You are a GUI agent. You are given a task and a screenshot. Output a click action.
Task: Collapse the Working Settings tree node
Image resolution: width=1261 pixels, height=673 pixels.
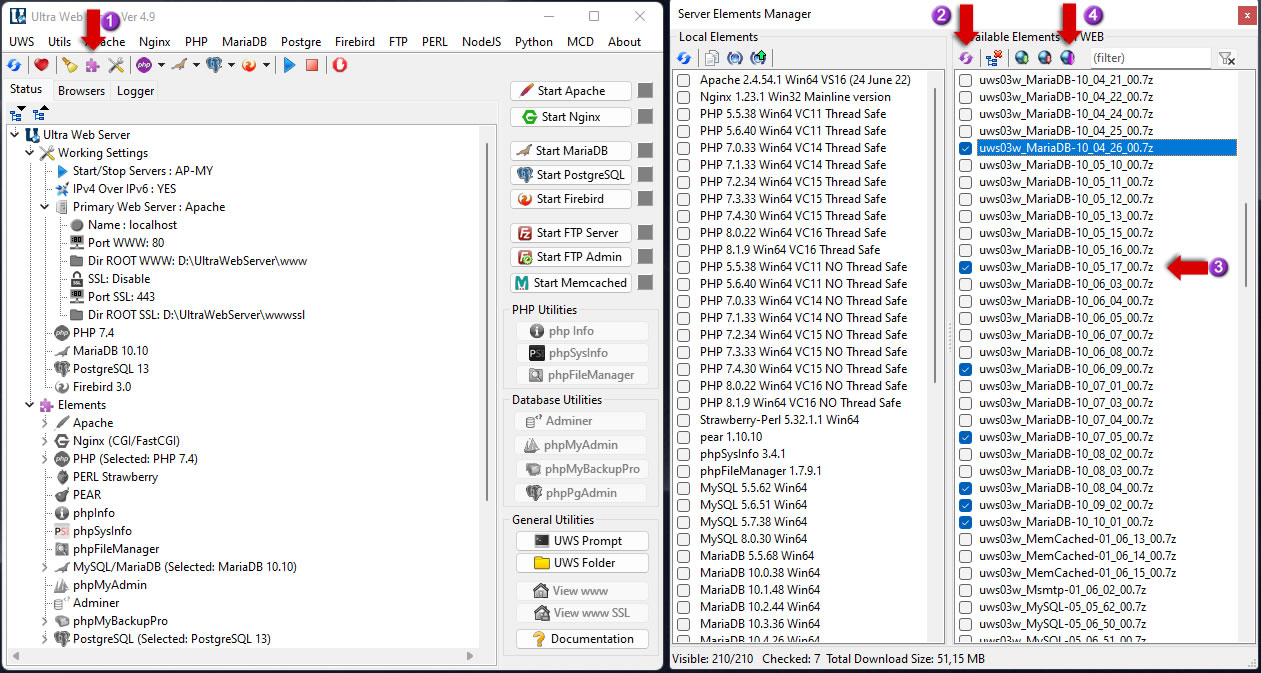29,153
